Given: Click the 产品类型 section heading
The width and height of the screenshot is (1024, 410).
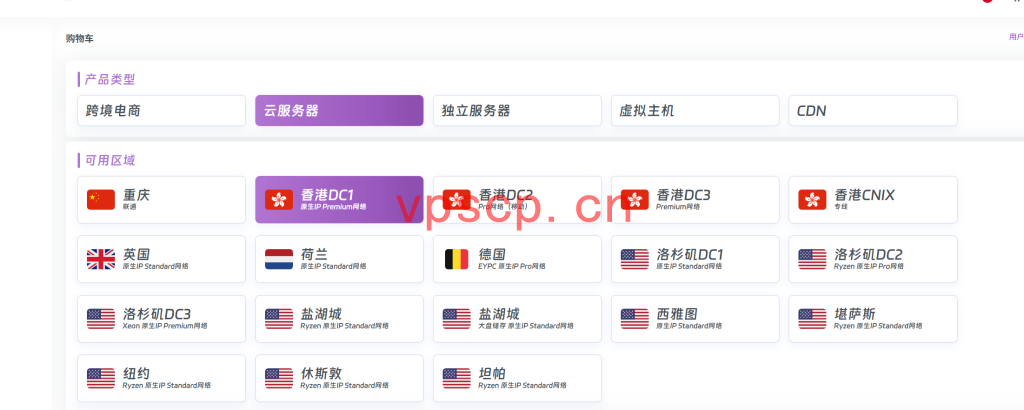Looking at the screenshot, I should pos(110,80).
